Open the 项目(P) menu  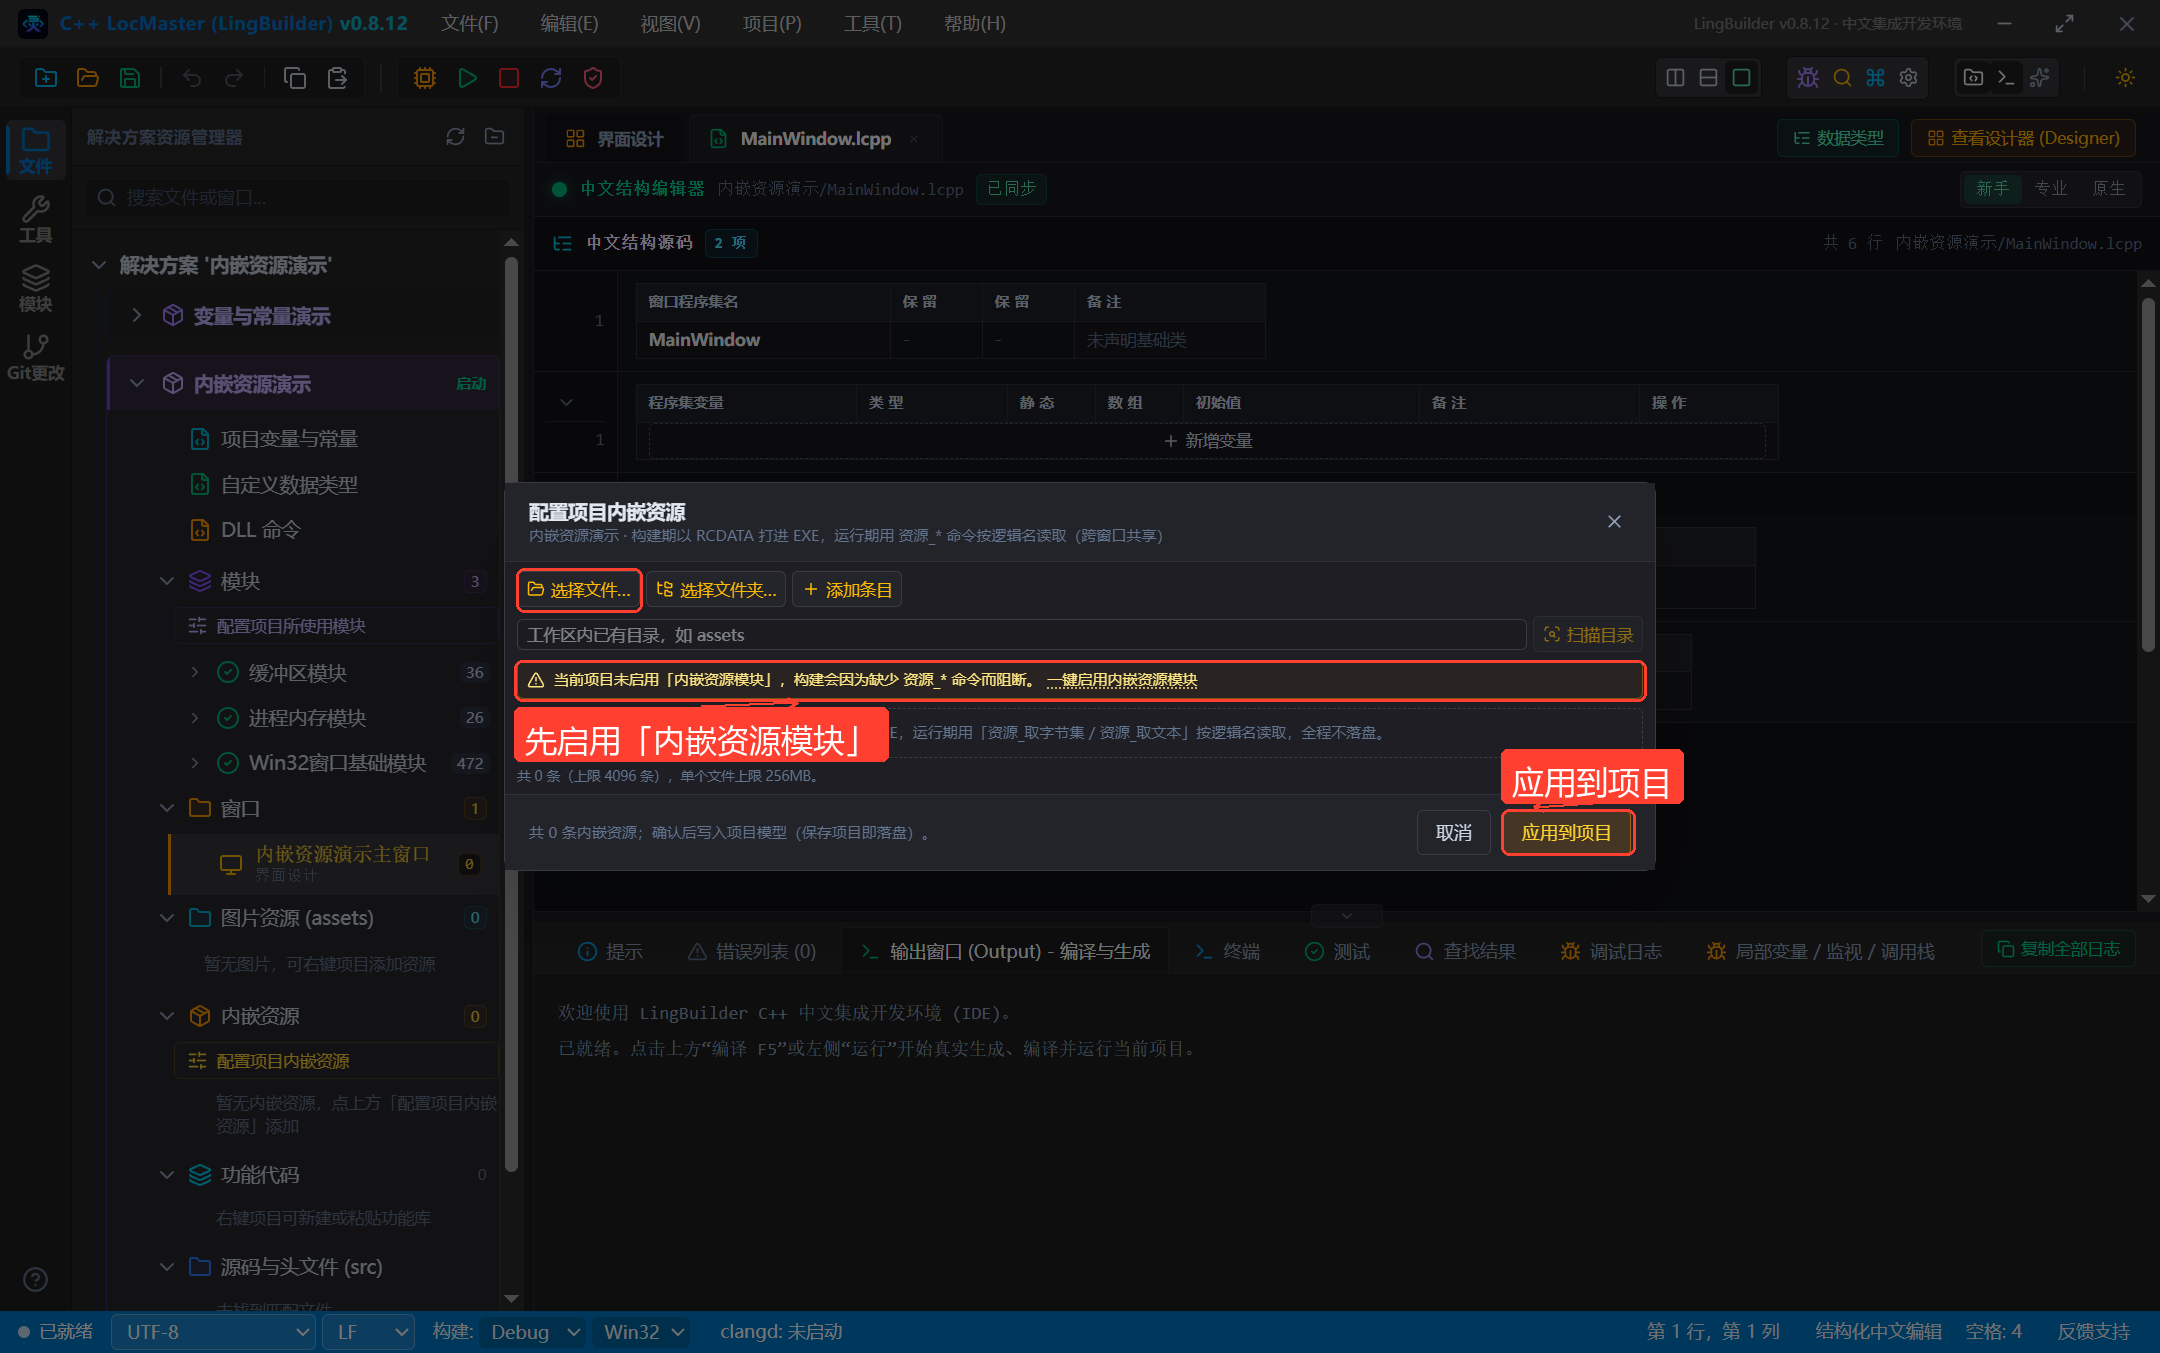(772, 23)
